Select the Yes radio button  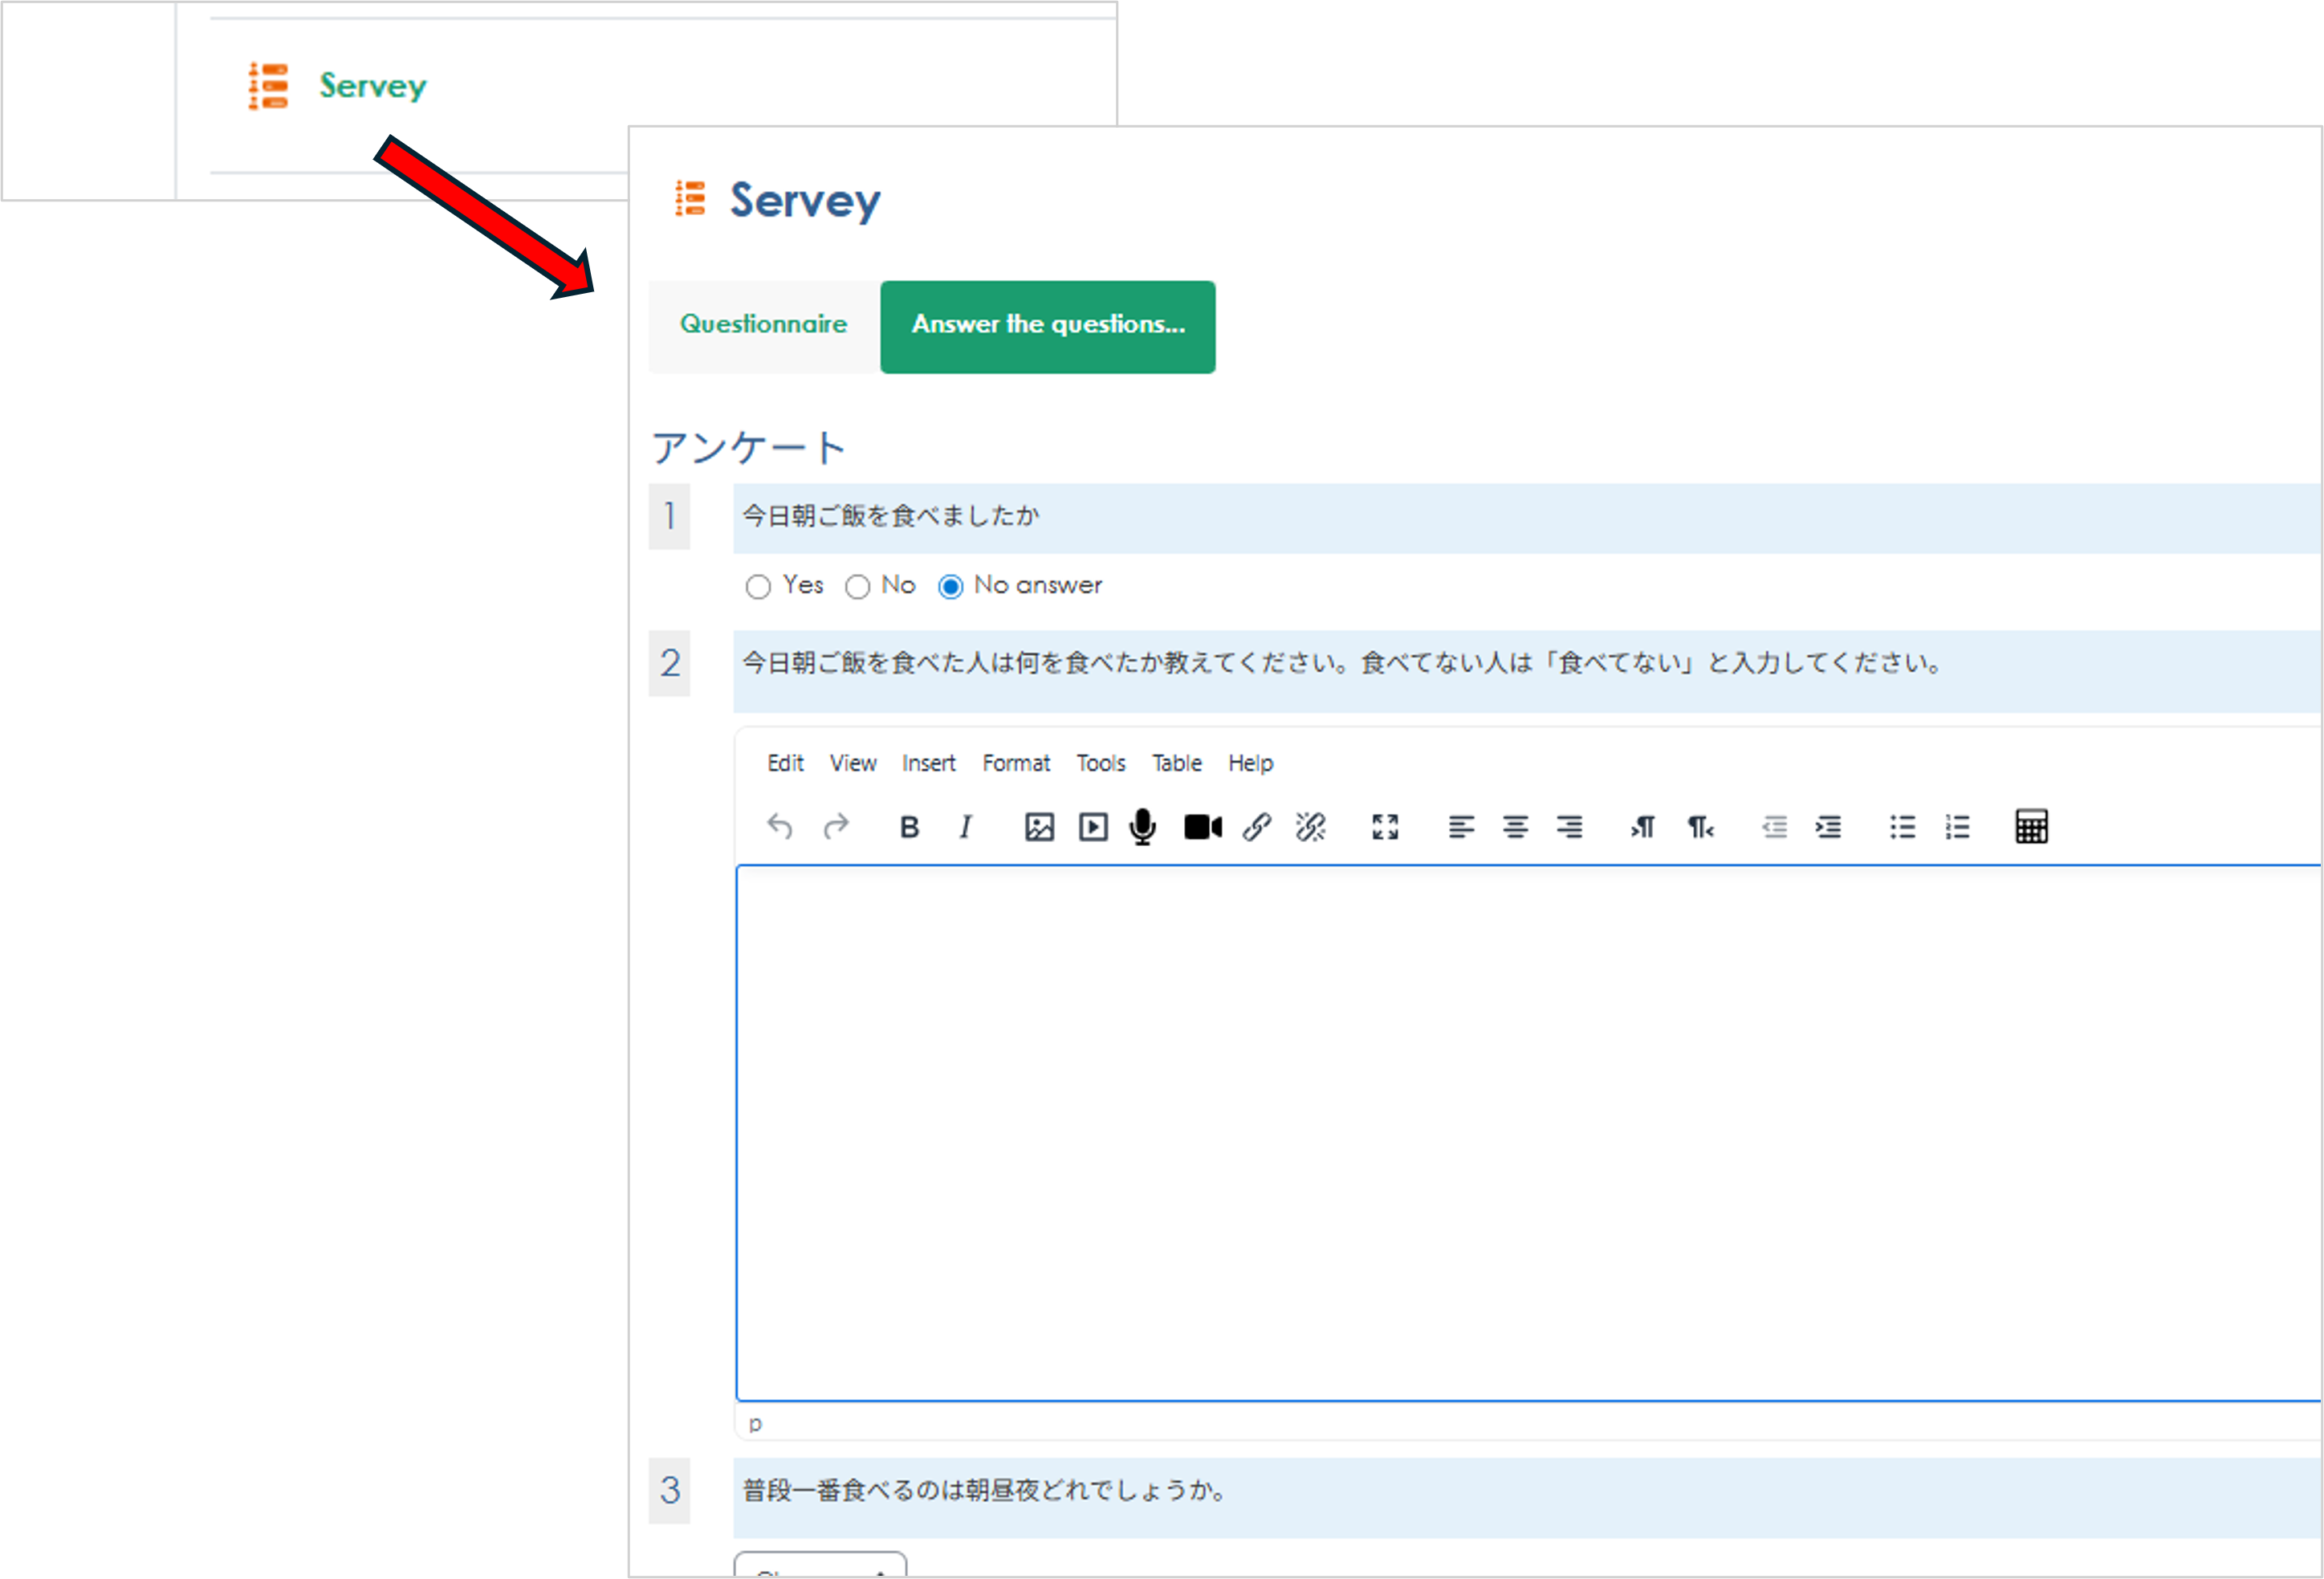click(x=758, y=587)
